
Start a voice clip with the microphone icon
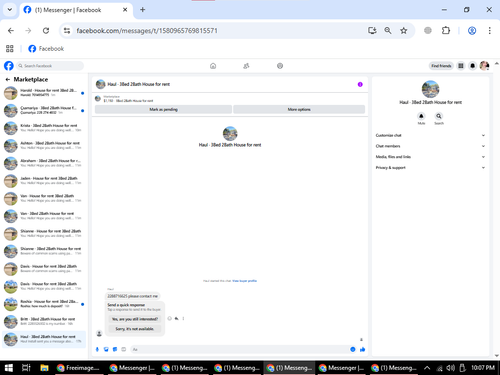pos(97,349)
